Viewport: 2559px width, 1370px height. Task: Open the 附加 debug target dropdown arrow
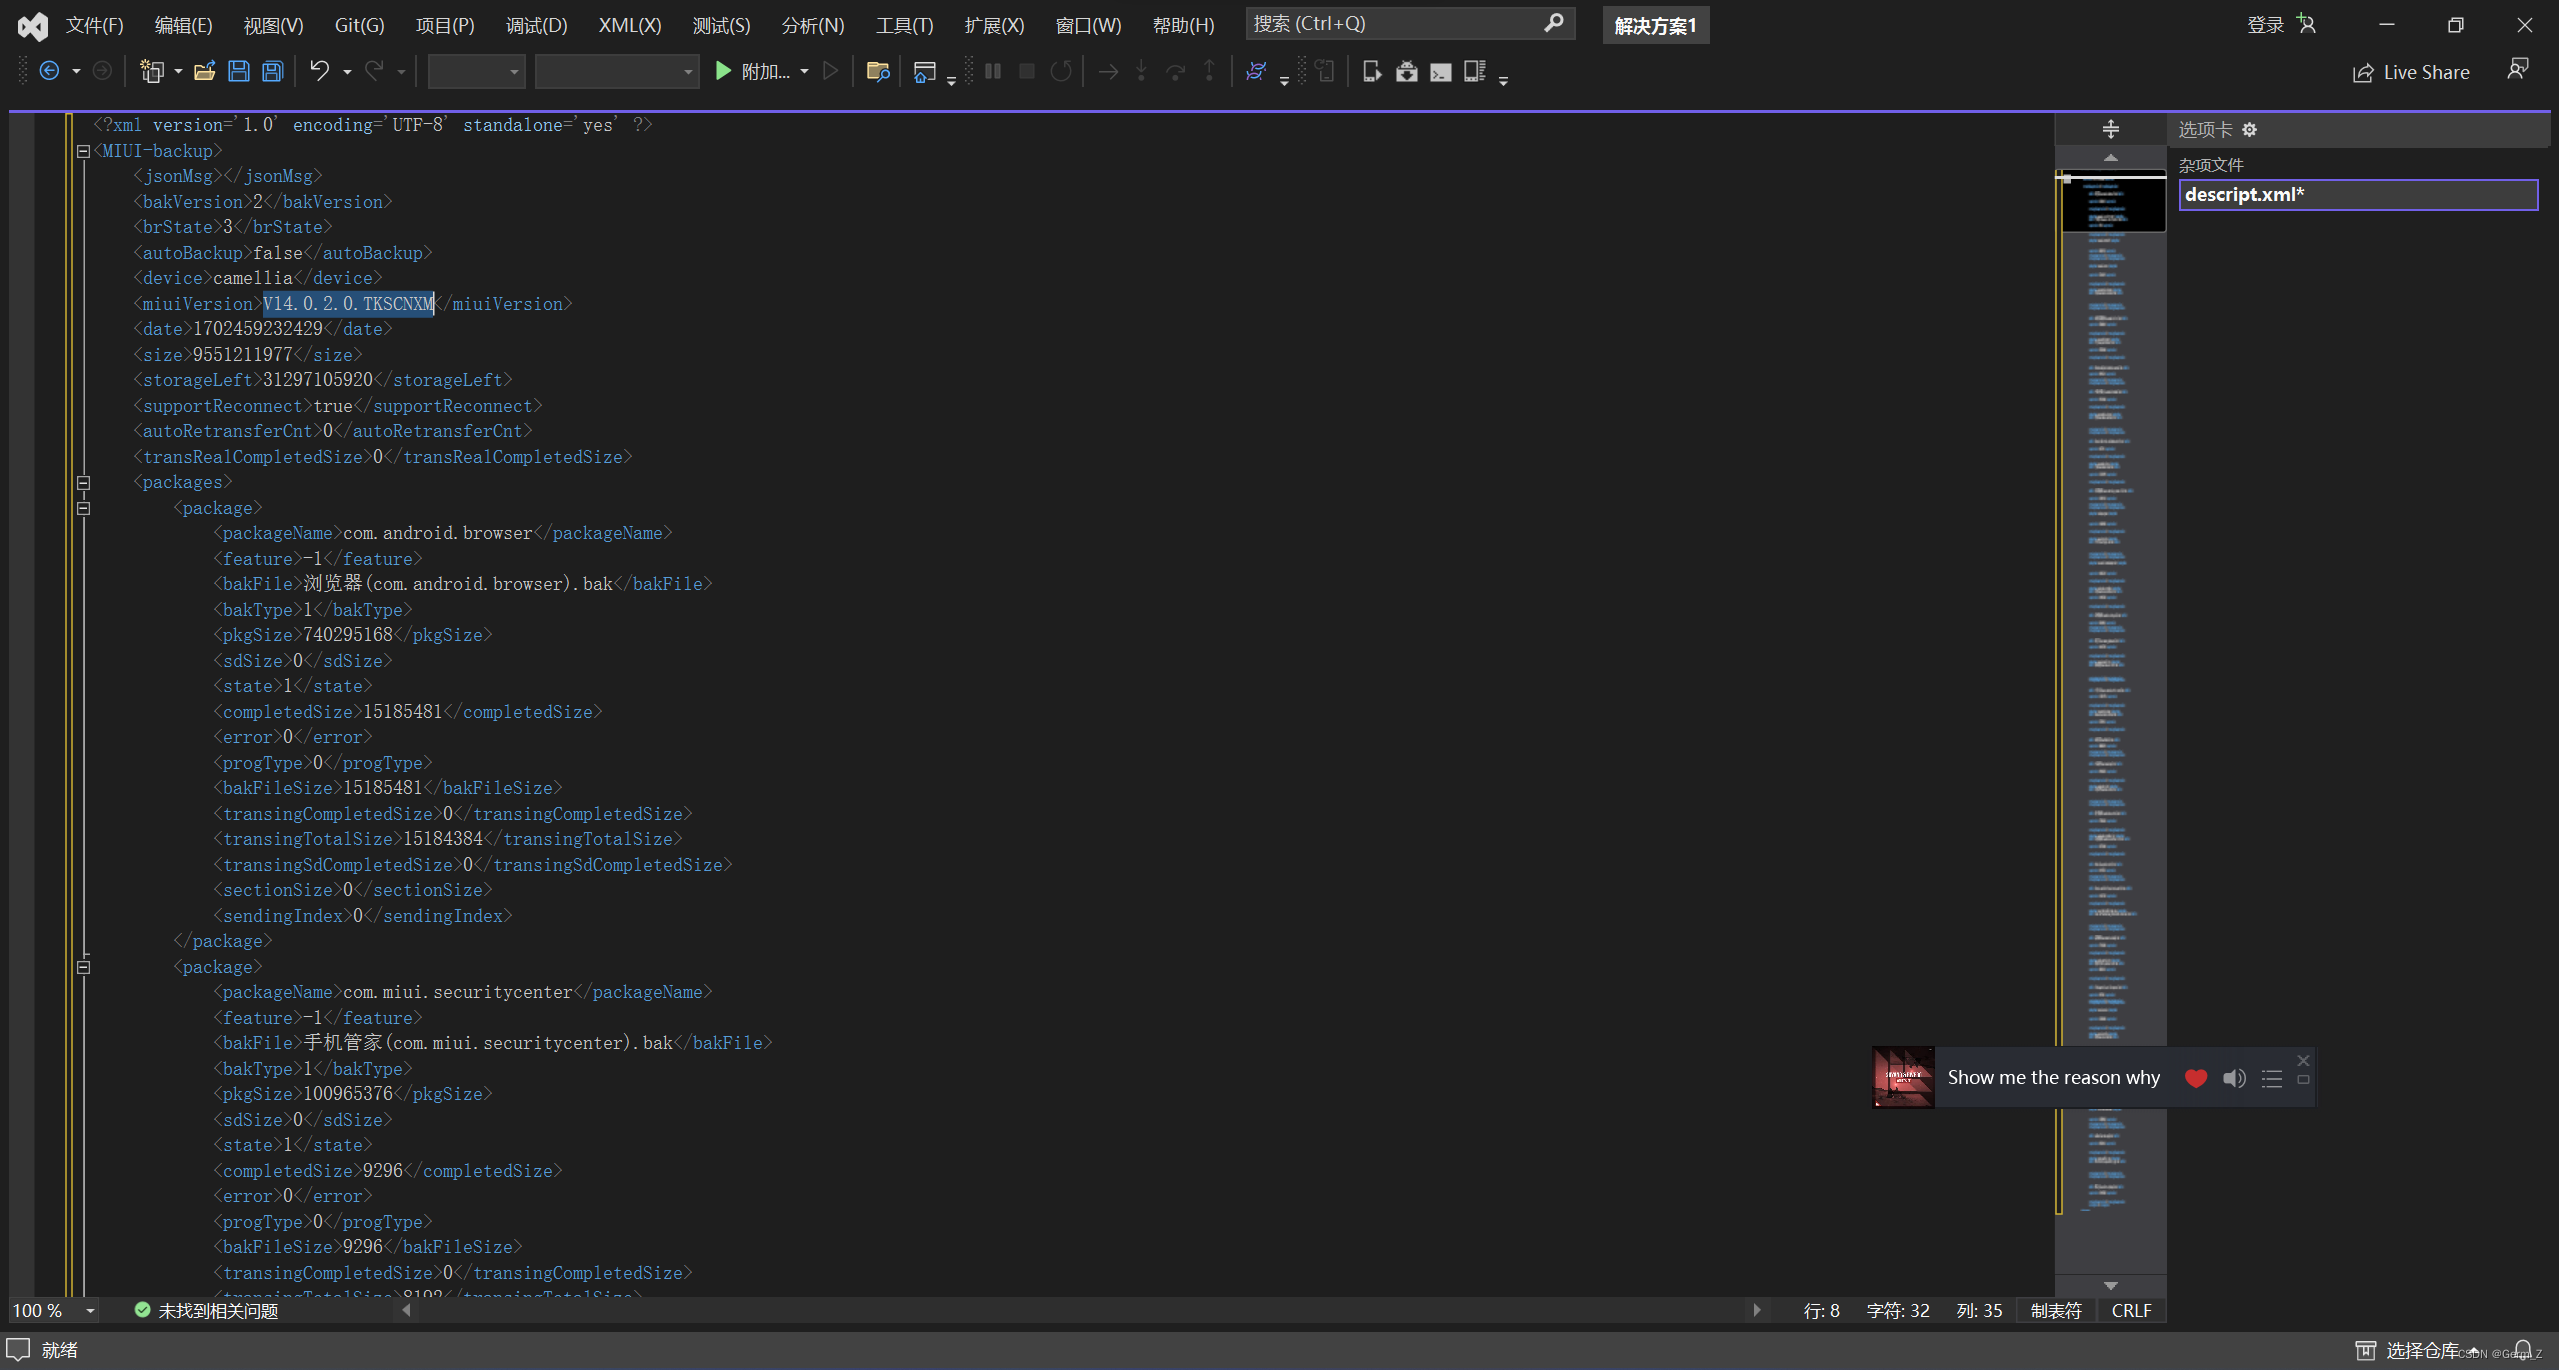pos(804,71)
